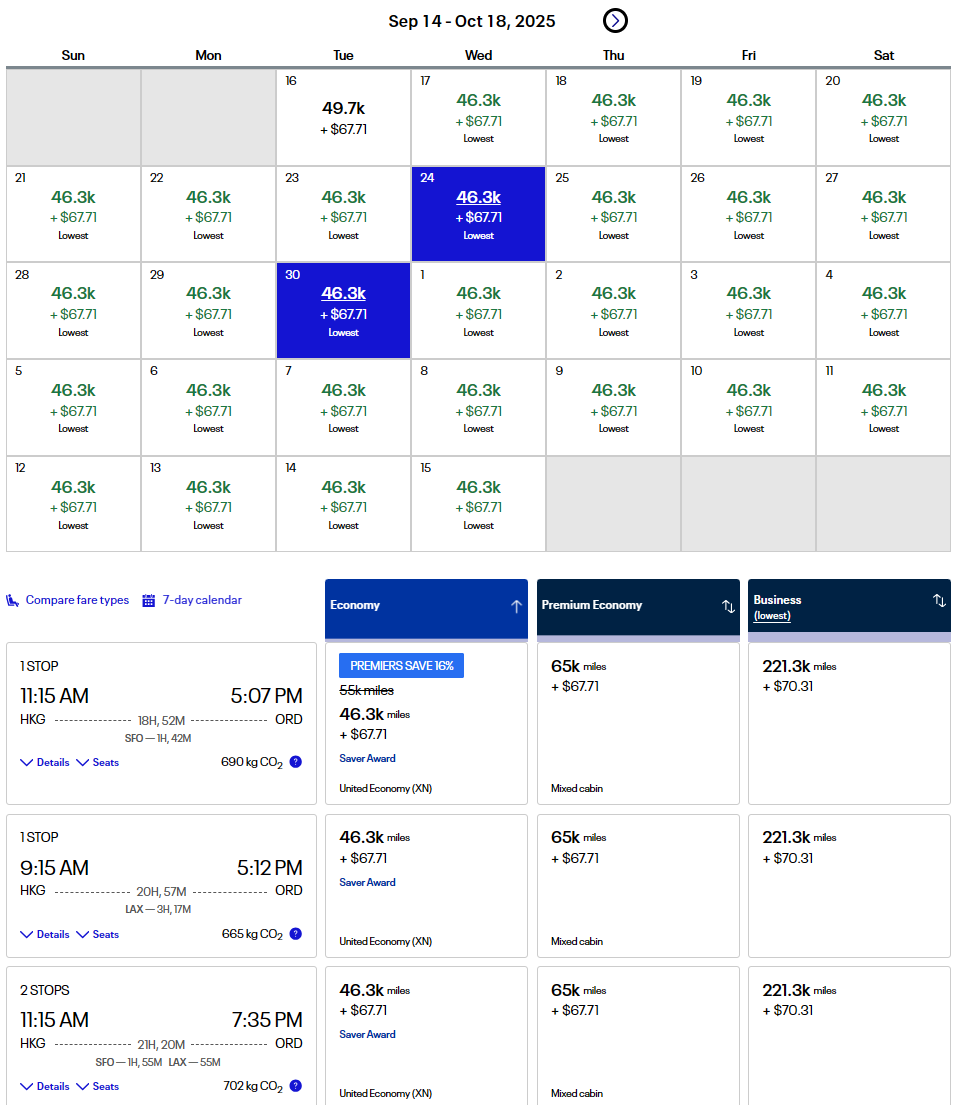Click CO2 info icon for 702 kg flight
This screenshot has width=960, height=1105.
click(x=295, y=1086)
